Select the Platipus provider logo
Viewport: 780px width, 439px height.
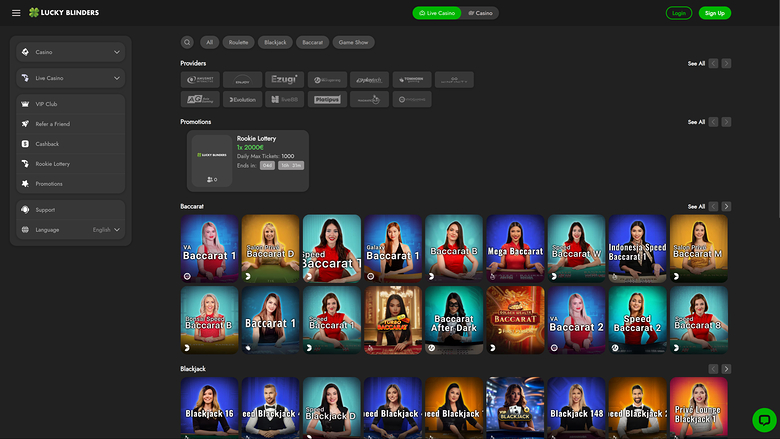click(326, 100)
